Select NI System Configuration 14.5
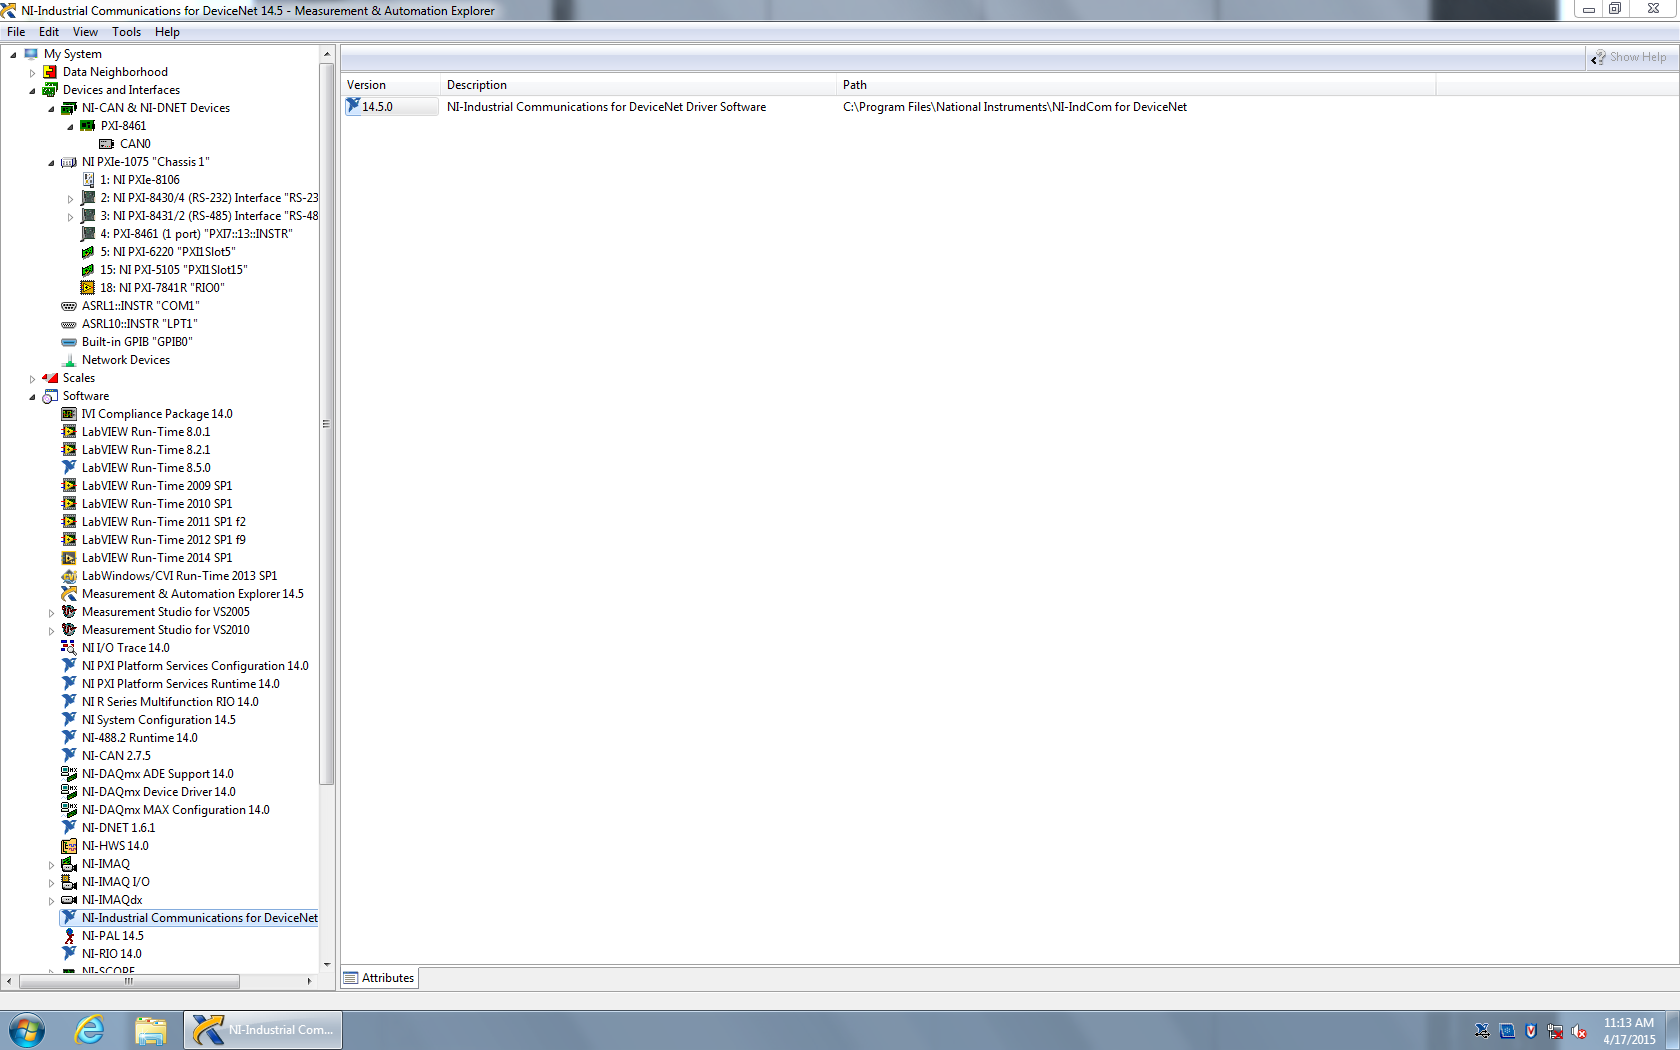The image size is (1680, 1050). pos(159,720)
